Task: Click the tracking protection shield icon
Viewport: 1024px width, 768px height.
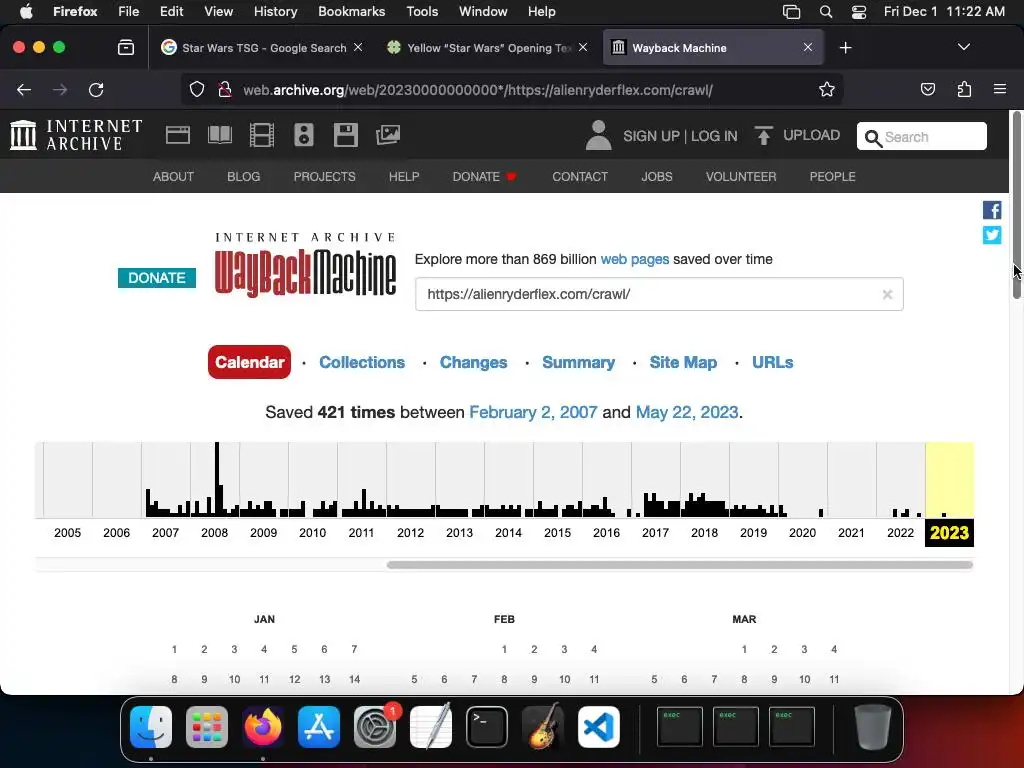Action: (x=197, y=89)
